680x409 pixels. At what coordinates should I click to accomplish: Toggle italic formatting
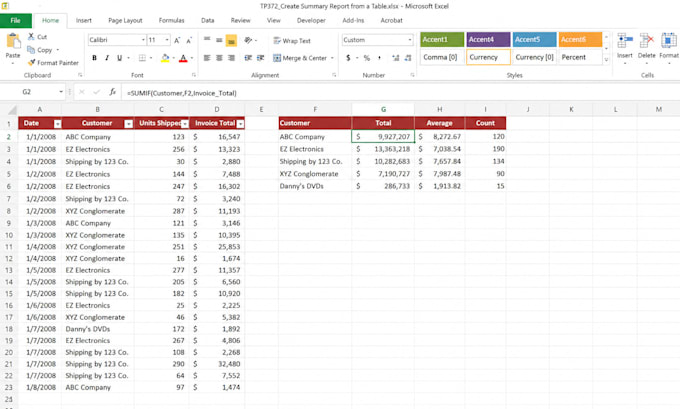tap(107, 58)
